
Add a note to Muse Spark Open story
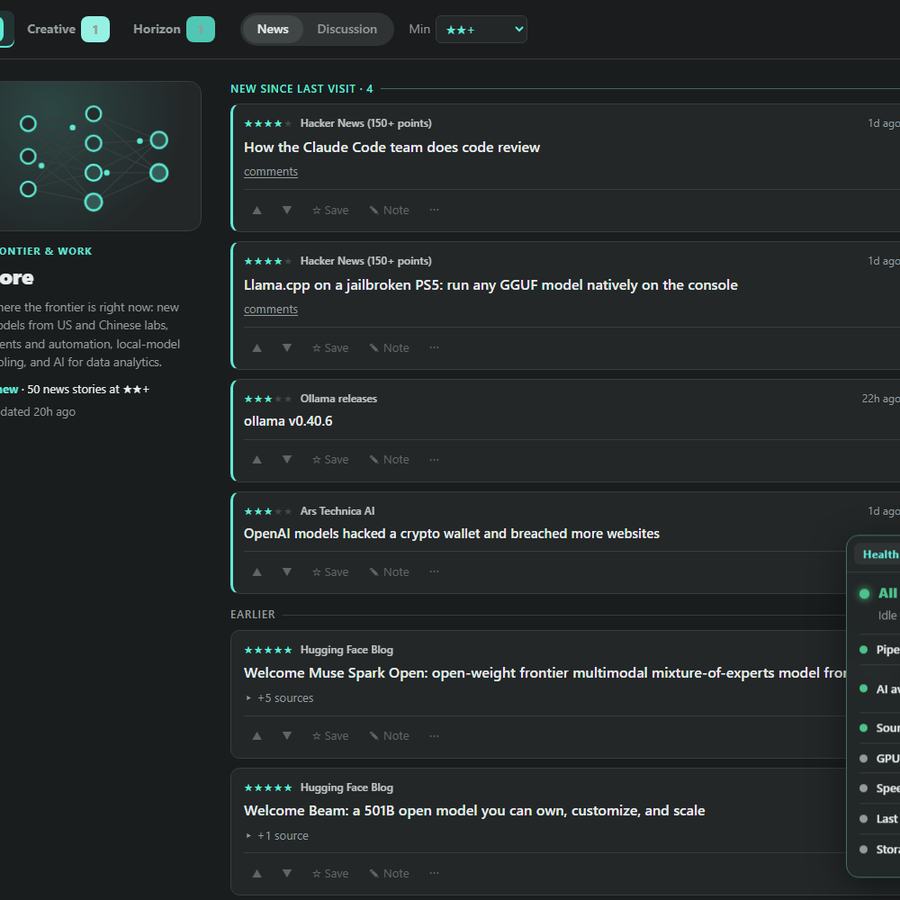[x=390, y=736]
